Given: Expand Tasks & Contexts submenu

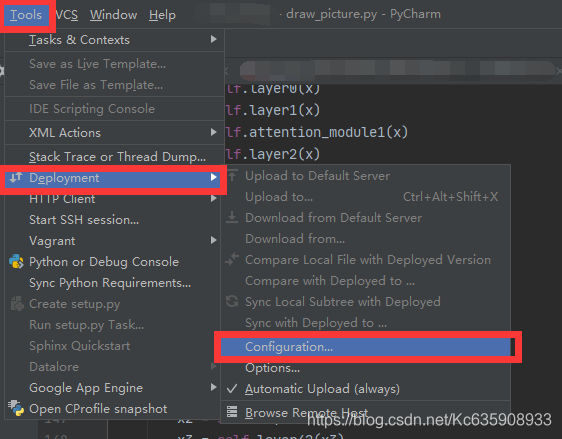Looking at the screenshot, I should (114, 40).
